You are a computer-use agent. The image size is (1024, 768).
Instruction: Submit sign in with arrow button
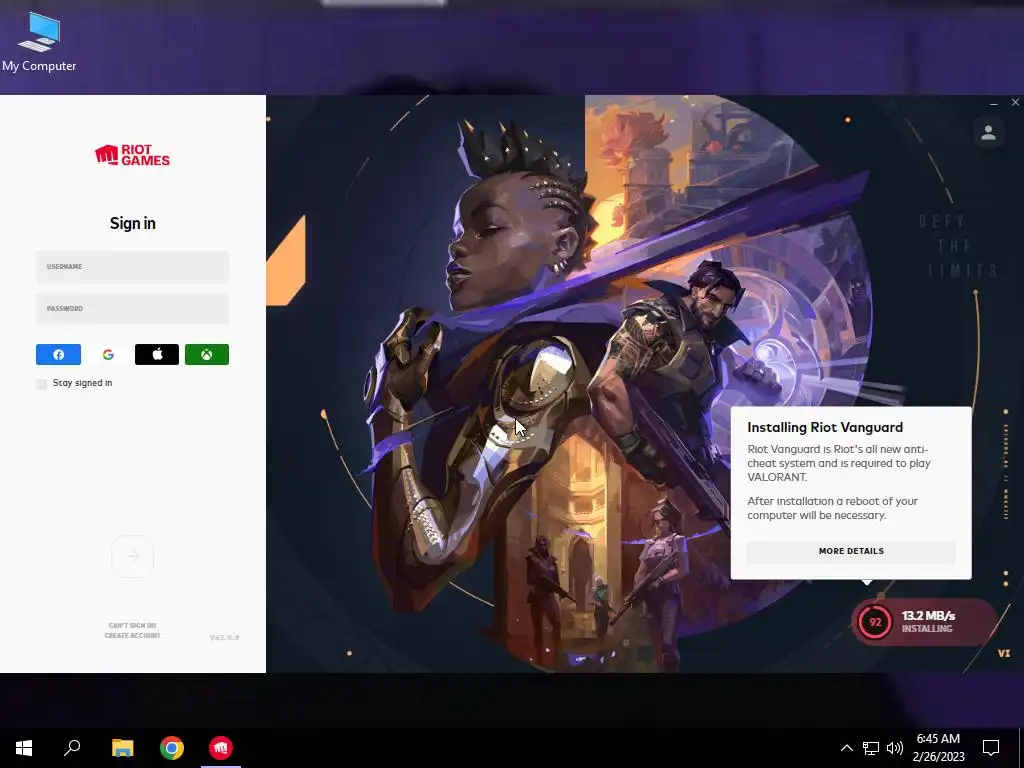click(x=133, y=556)
